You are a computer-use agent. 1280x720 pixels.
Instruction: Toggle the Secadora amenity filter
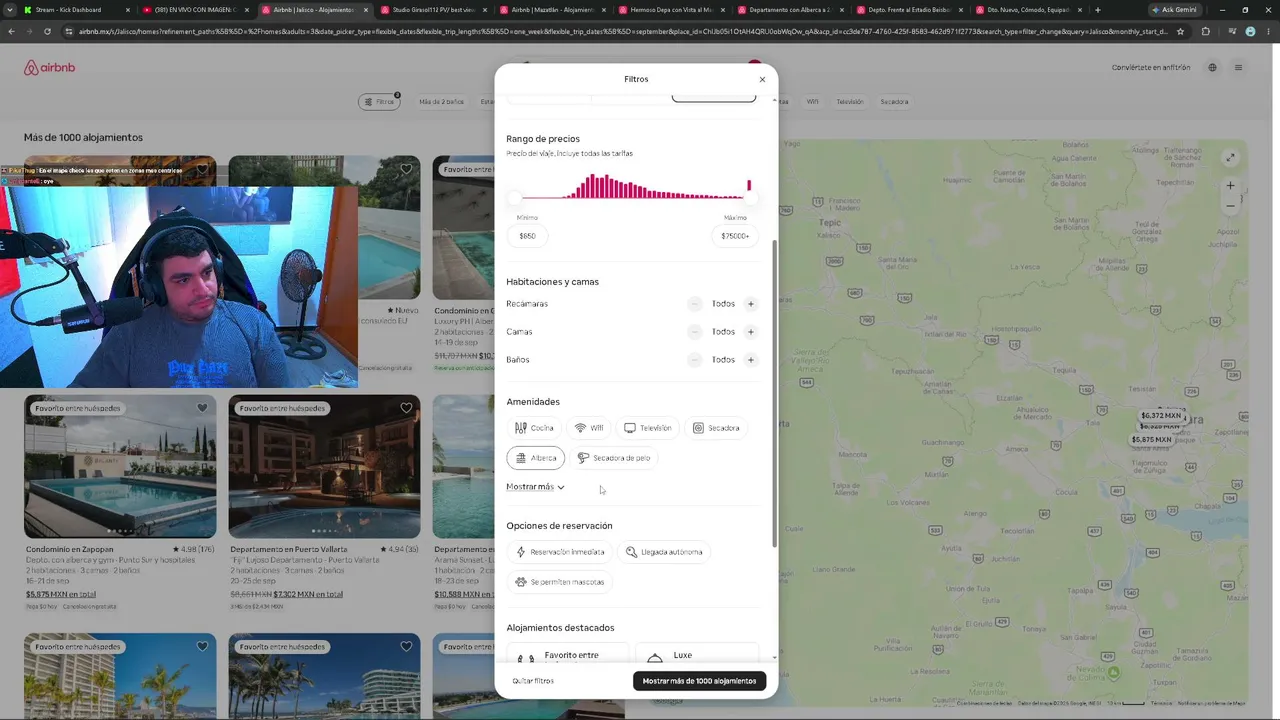716,428
